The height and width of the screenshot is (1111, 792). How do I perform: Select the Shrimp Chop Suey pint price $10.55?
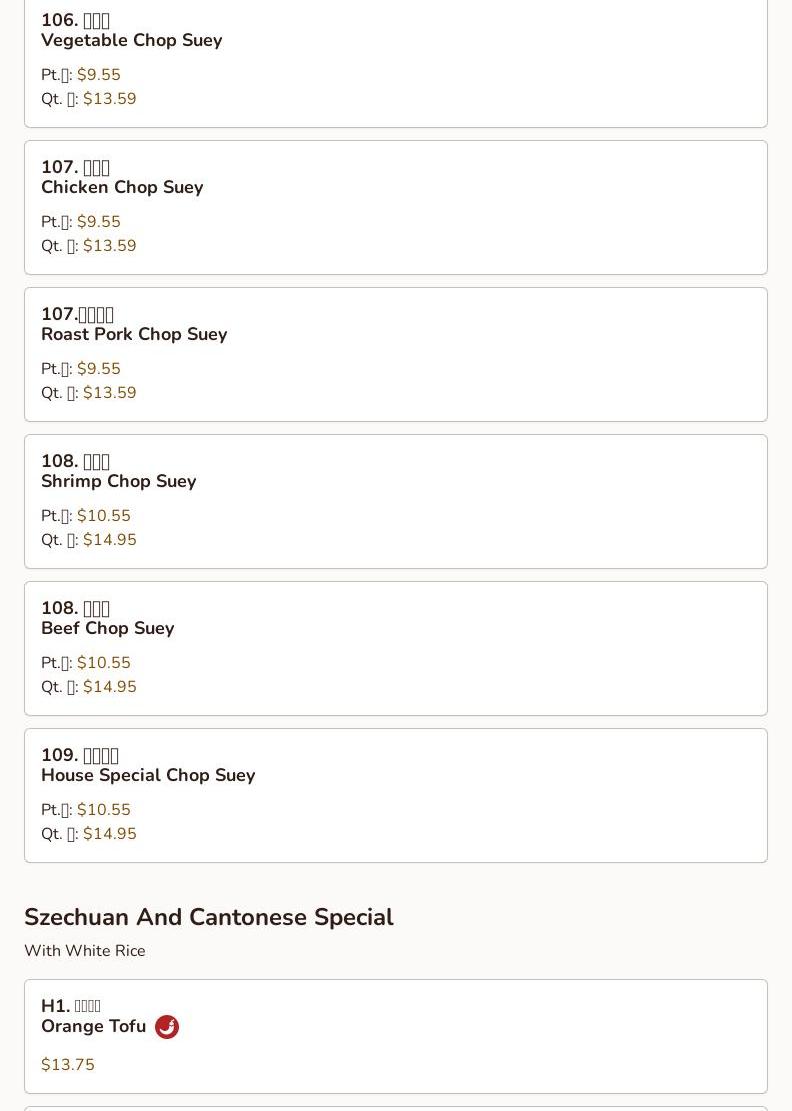pyautogui.click(x=104, y=515)
